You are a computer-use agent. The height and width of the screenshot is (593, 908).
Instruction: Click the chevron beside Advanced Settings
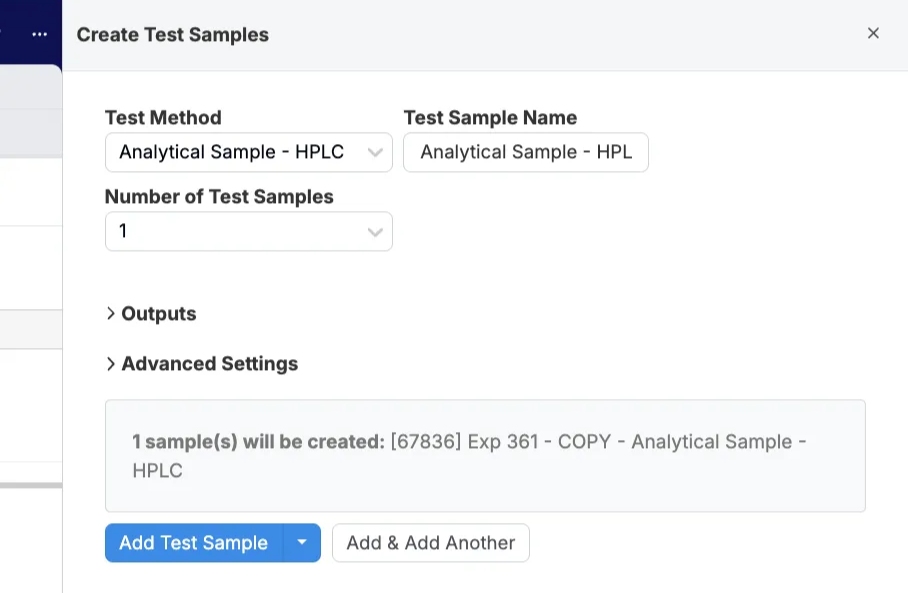point(111,364)
